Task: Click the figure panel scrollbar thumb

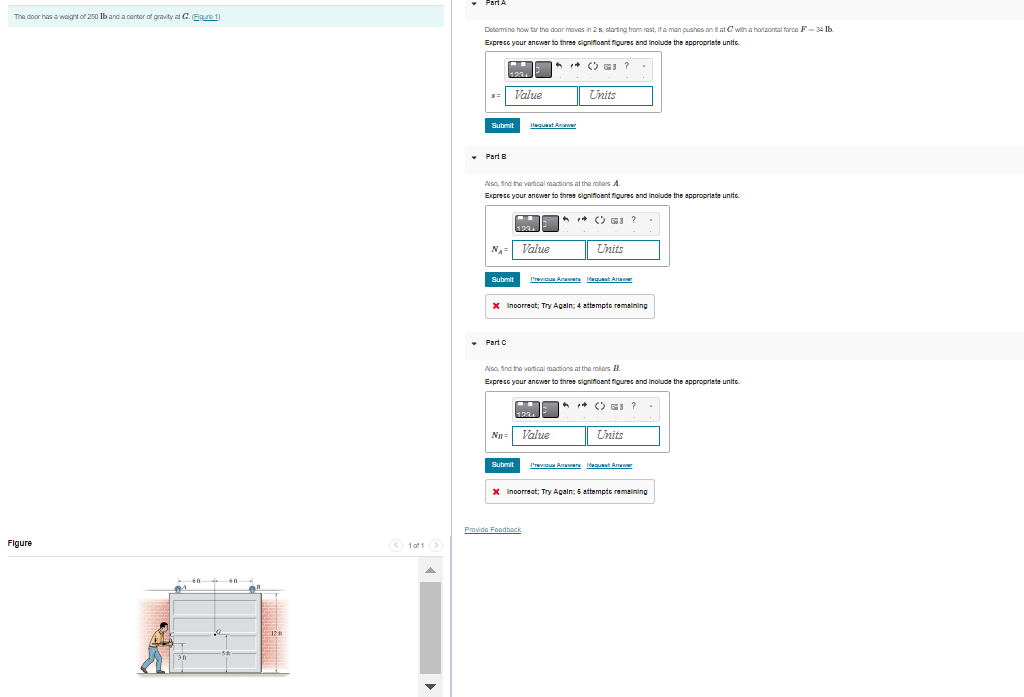Action: coord(430,628)
